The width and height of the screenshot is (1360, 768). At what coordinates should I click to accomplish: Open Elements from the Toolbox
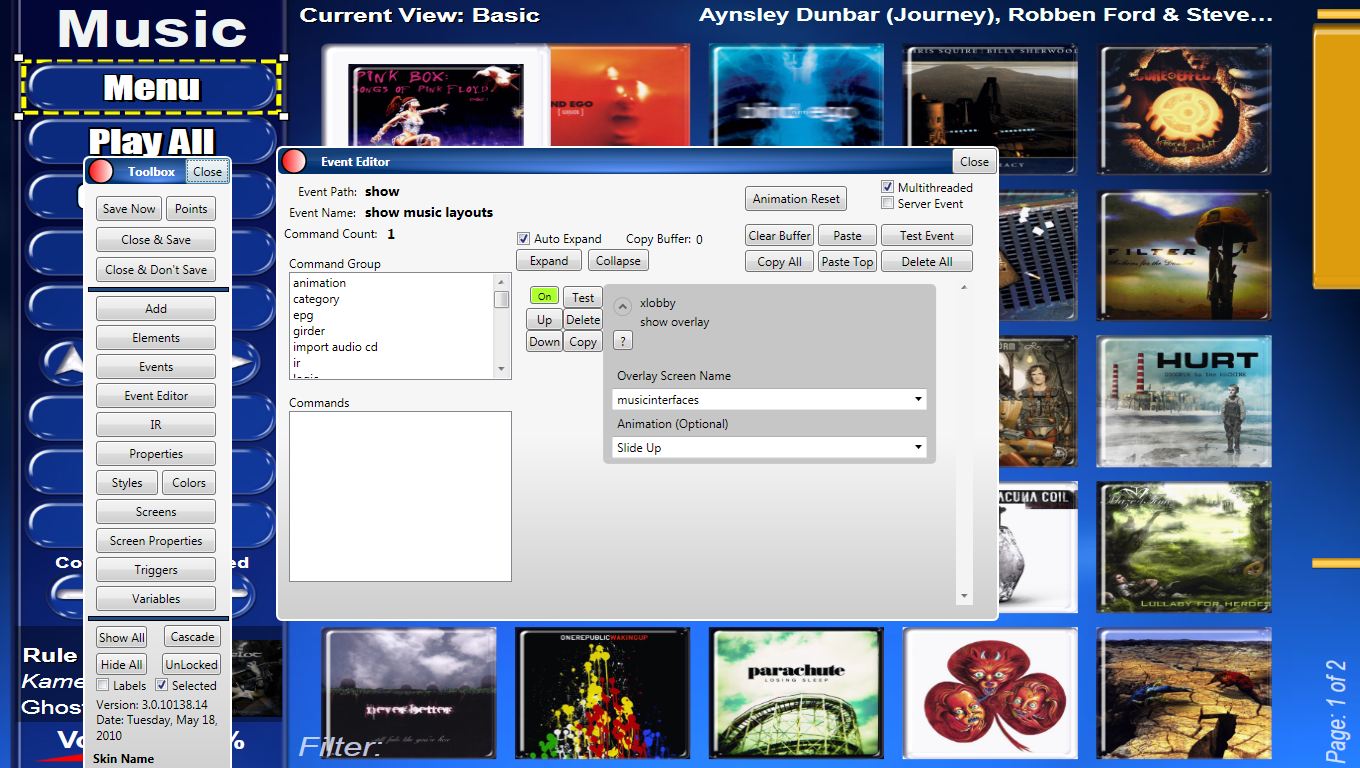tap(156, 338)
